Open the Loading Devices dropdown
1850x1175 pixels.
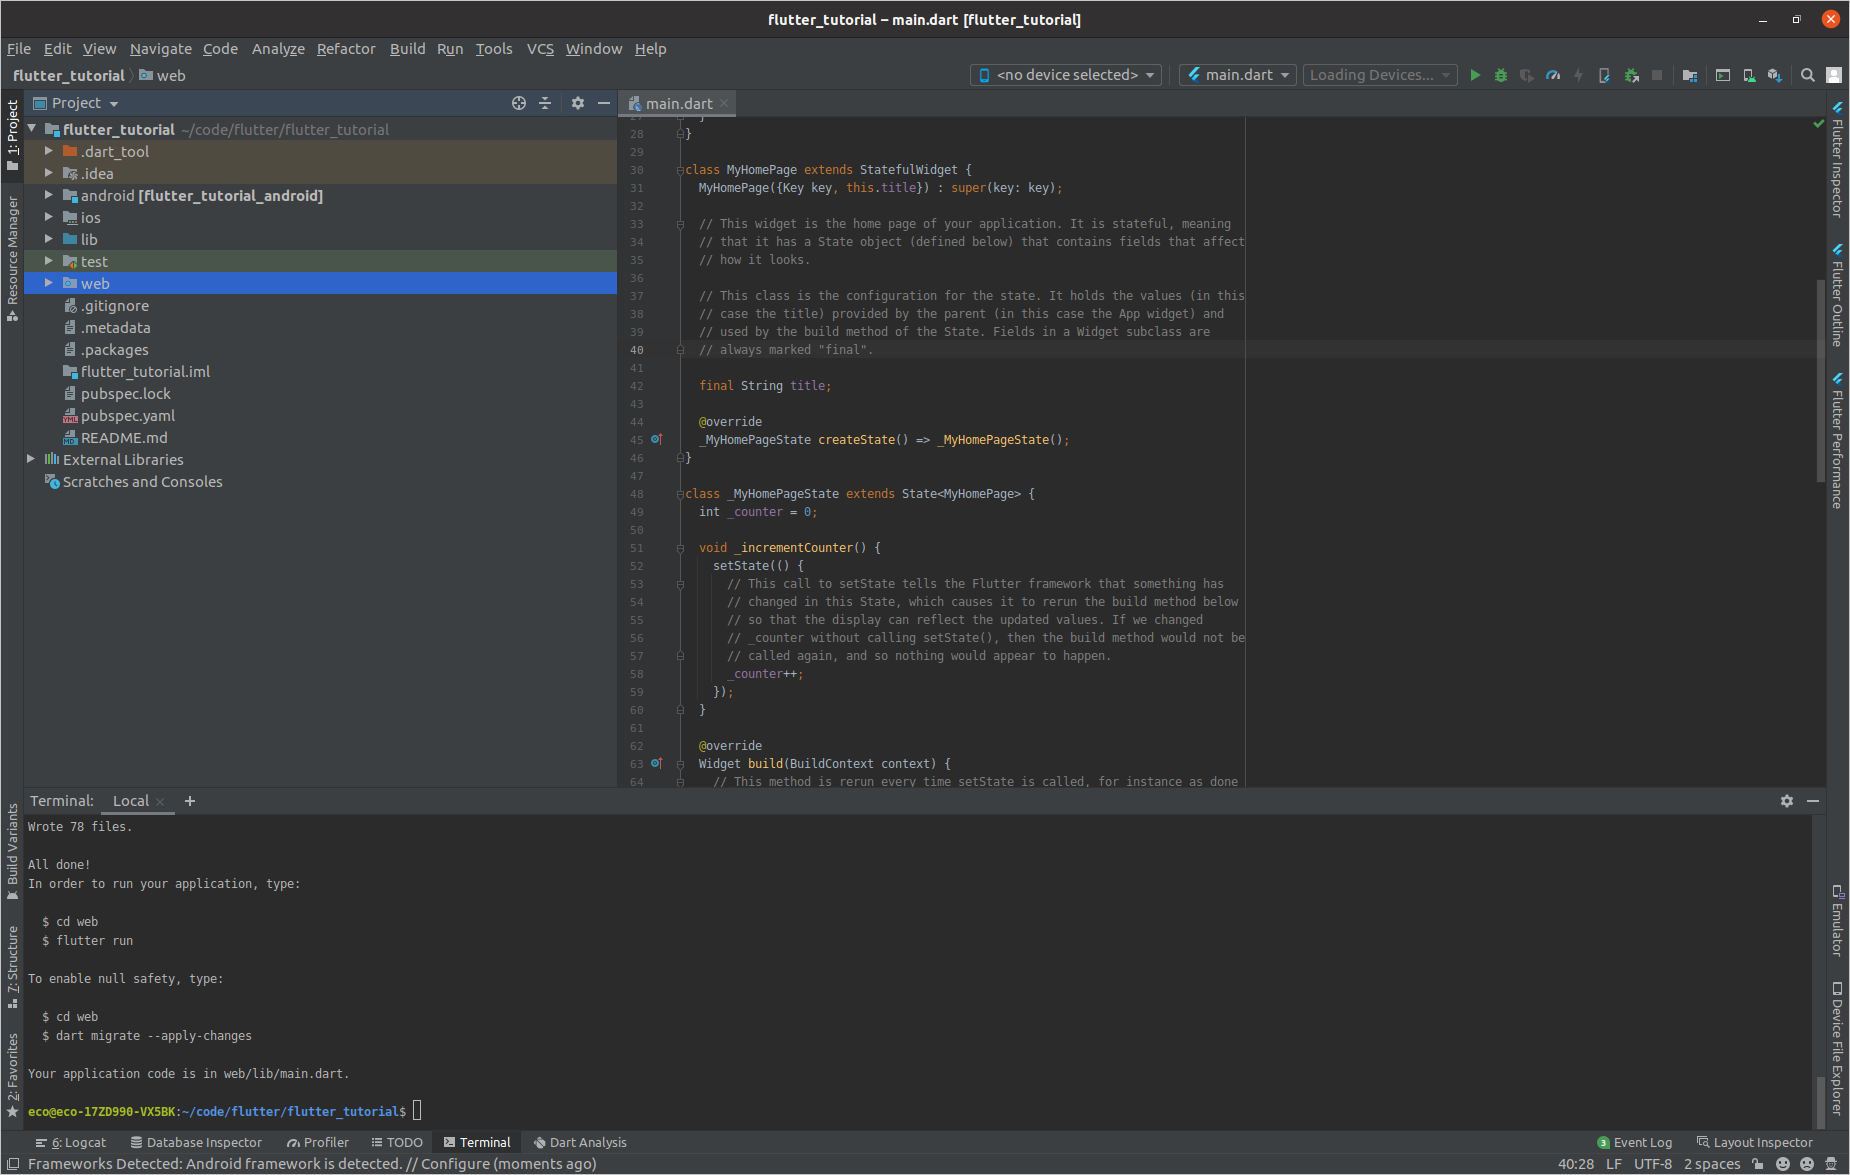tap(1379, 75)
